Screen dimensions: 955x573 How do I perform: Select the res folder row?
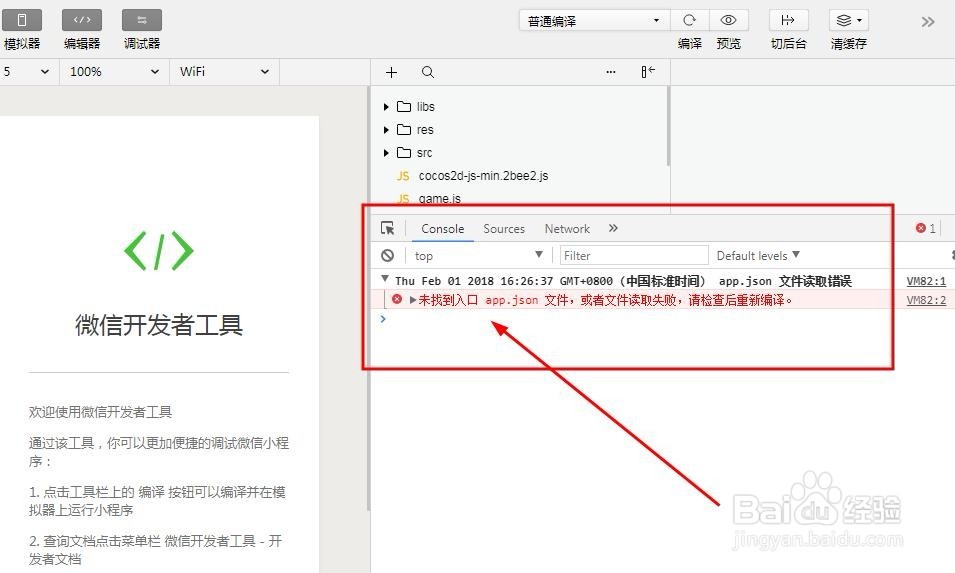pos(519,130)
